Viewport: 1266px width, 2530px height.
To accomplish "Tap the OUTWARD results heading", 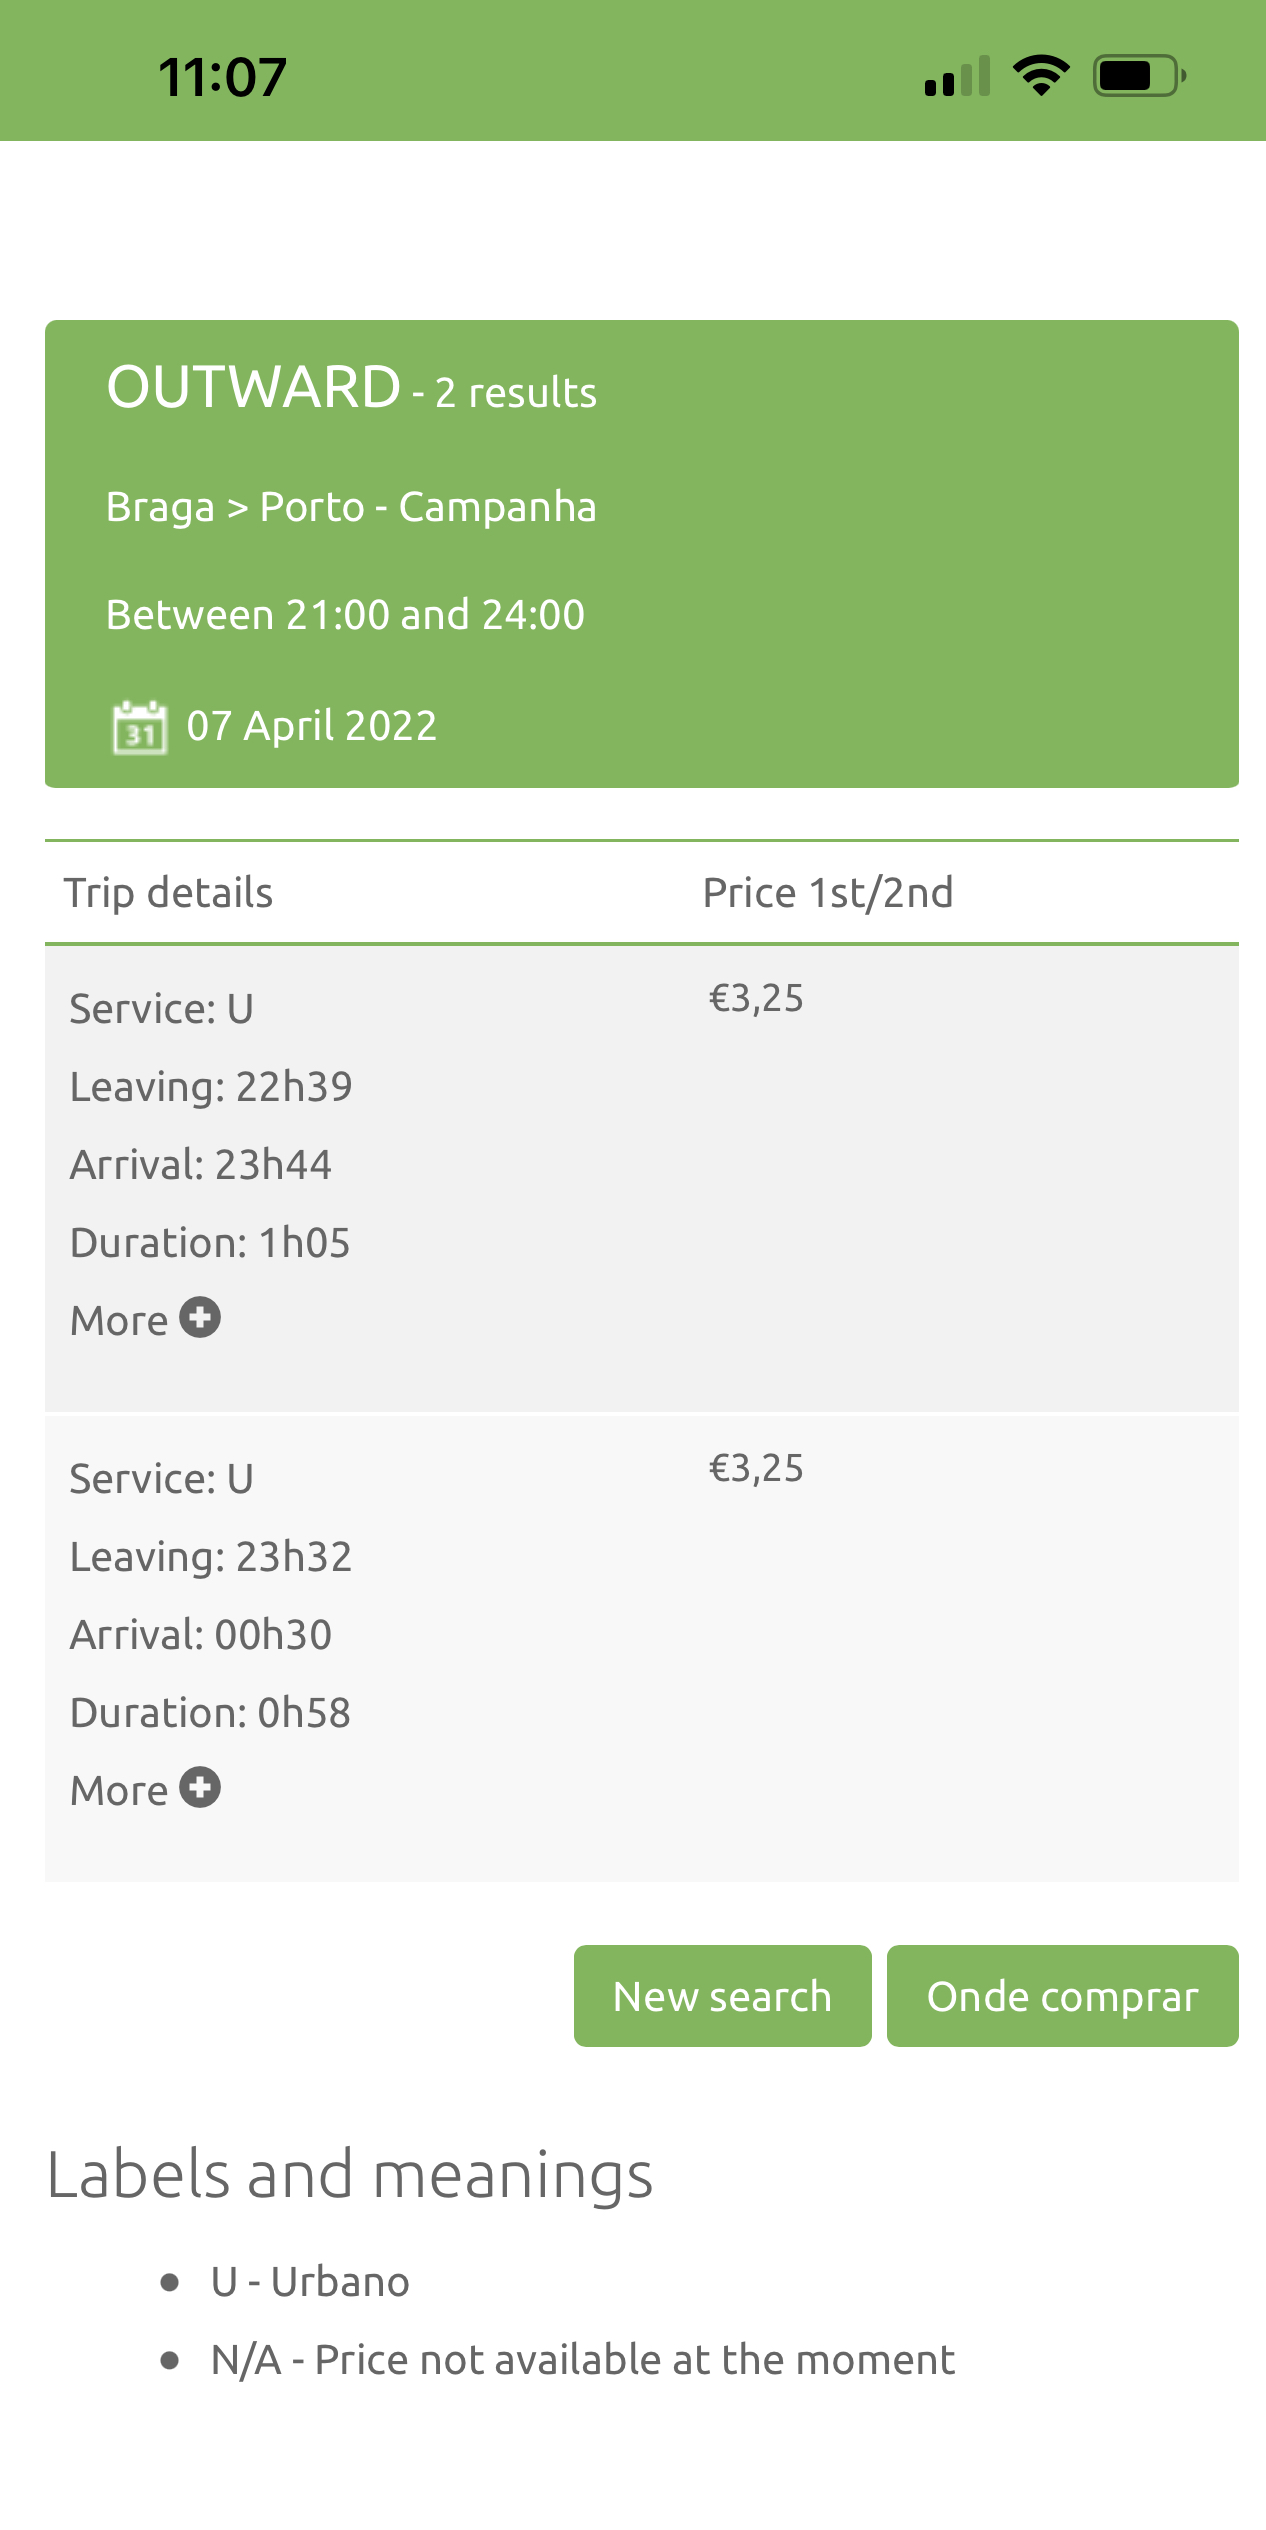I will 351,388.
